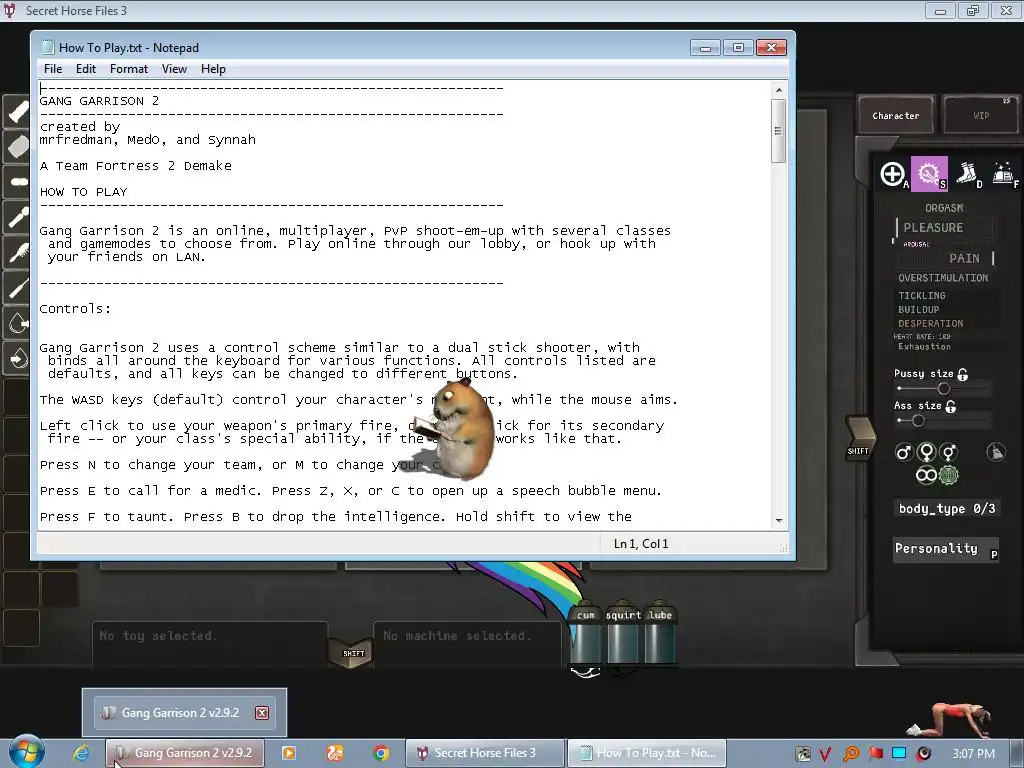This screenshot has width=1024, height=768.
Task: Open the Personality panel button
Action: pos(946,549)
